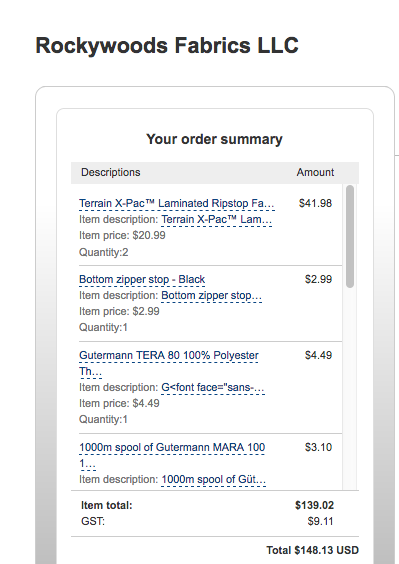Click the G<font face="sans-… description link

pos(213,388)
